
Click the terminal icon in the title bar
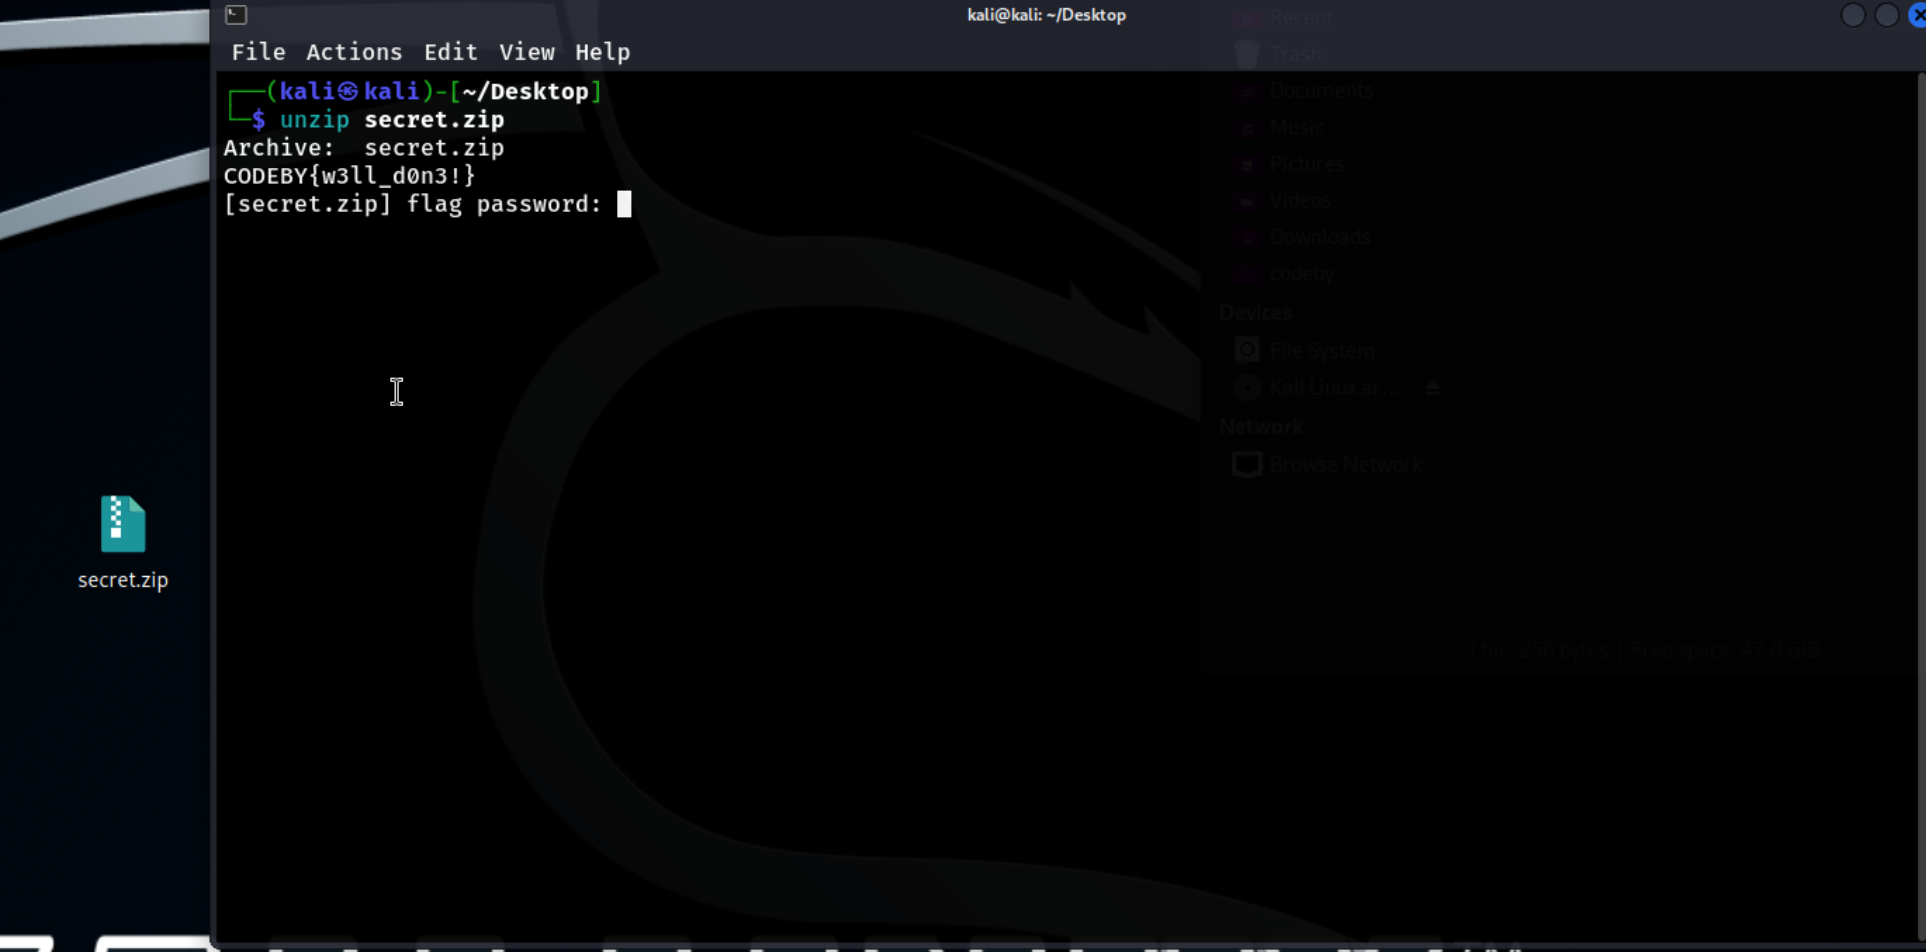(236, 14)
